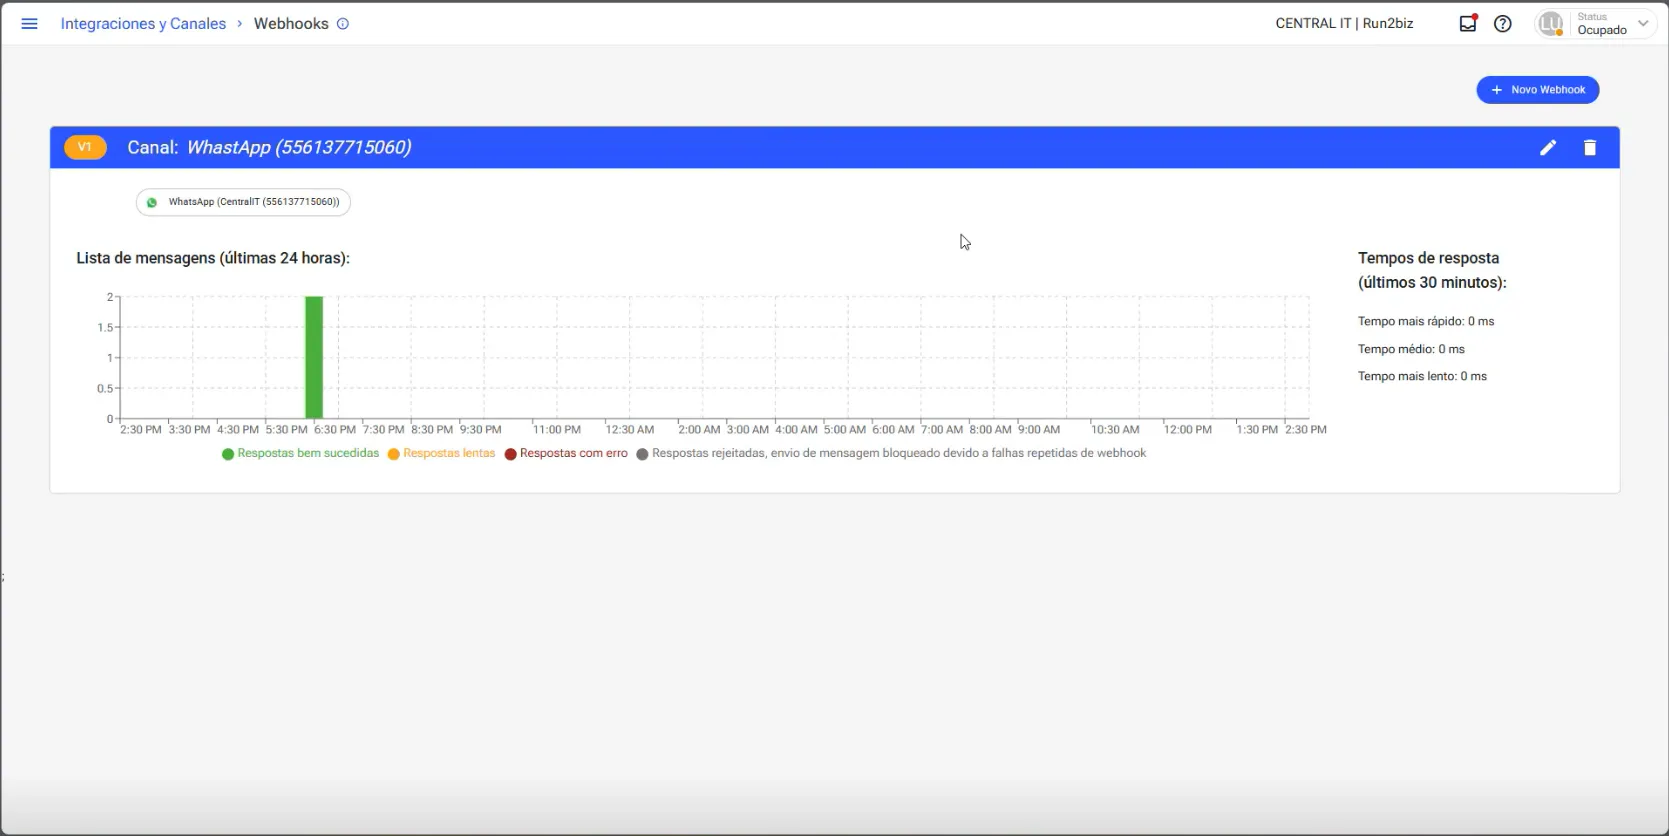Image resolution: width=1669 pixels, height=836 pixels.
Task: Toggle Respostas lentas legend series
Action: 442,453
